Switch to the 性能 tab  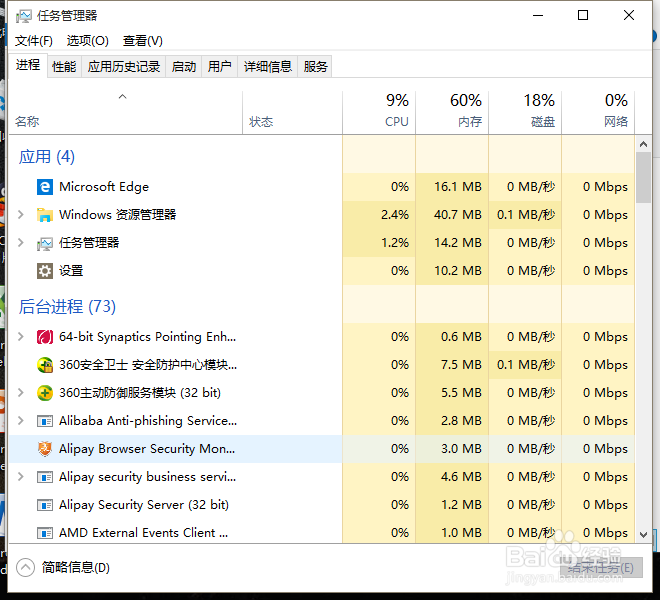[64, 67]
